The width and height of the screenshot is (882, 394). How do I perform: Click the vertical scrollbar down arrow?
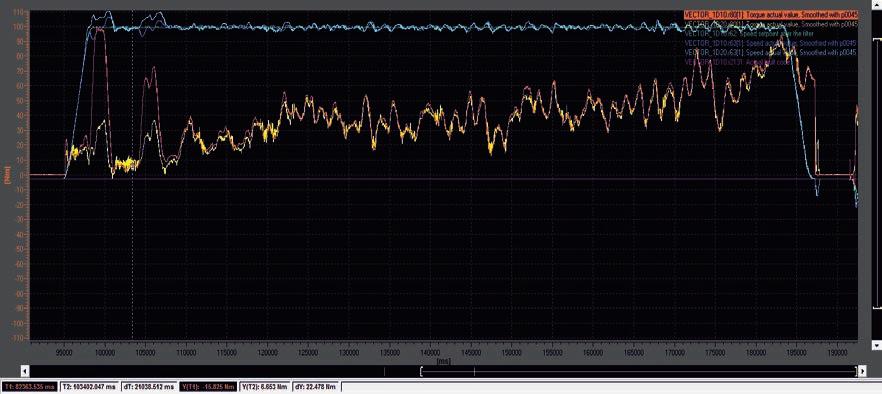(x=877, y=344)
